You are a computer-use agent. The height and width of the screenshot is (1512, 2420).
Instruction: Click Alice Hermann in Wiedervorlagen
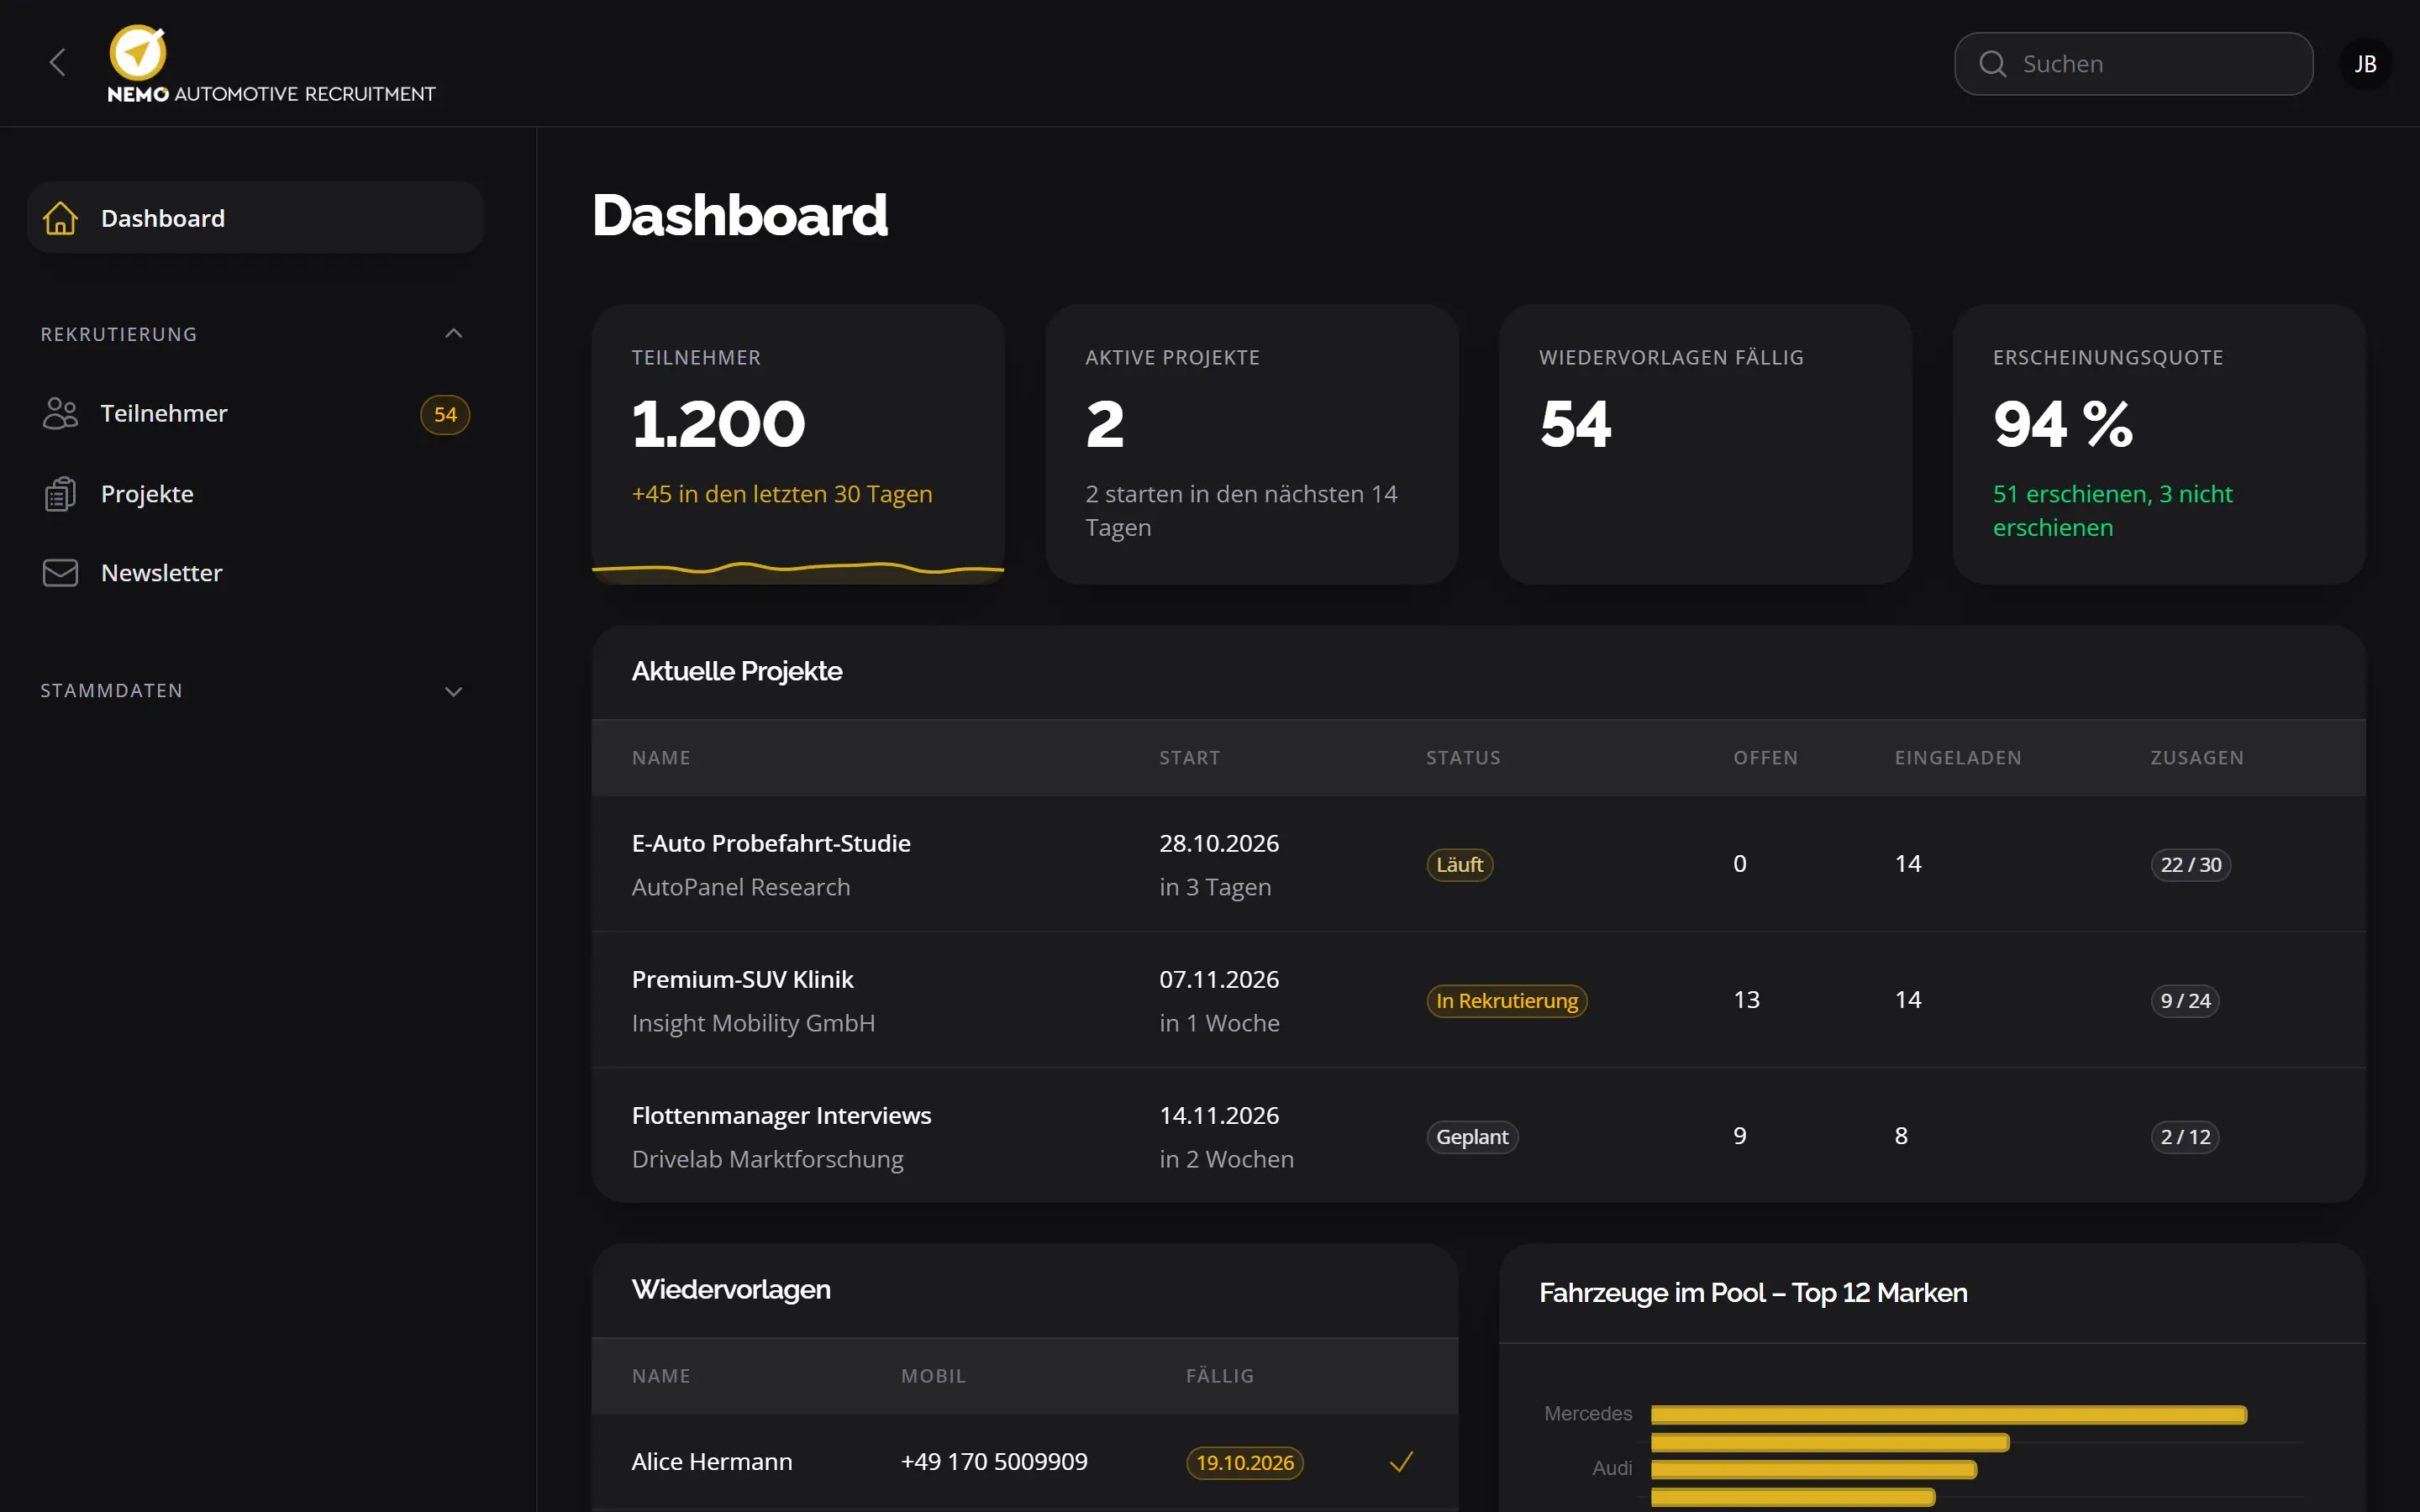click(712, 1462)
